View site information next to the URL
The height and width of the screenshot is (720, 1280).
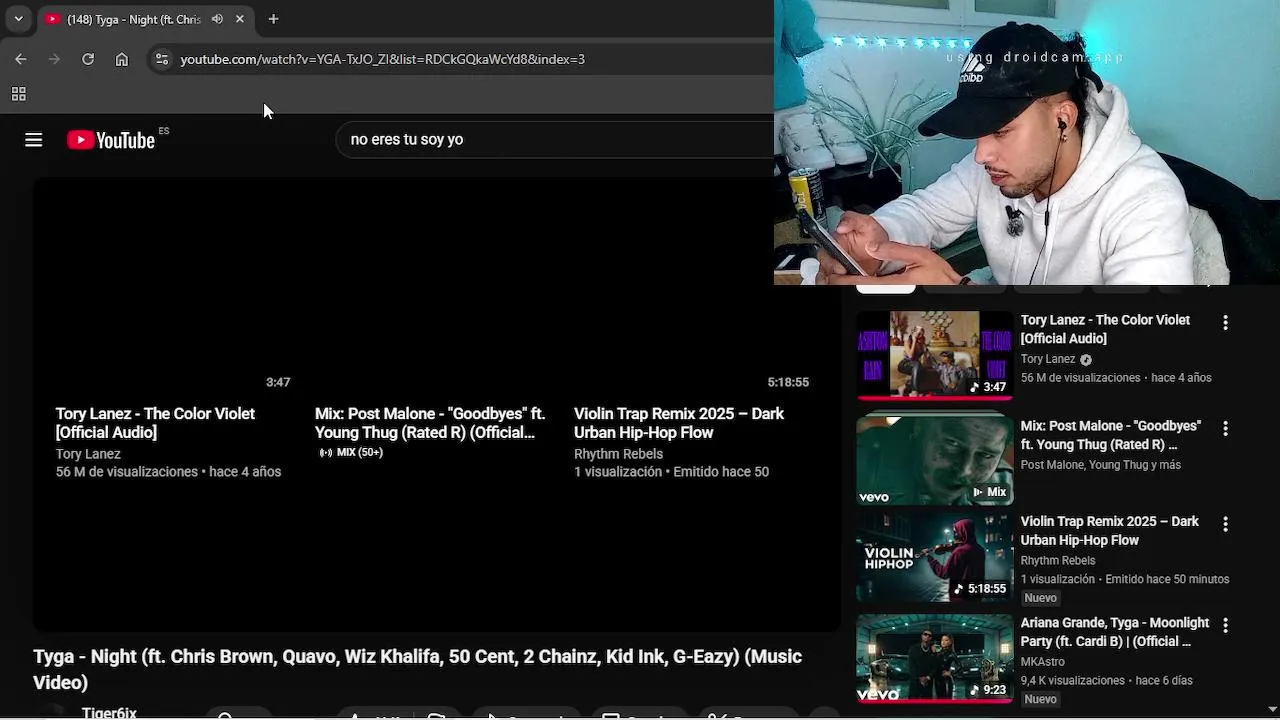tap(162, 59)
